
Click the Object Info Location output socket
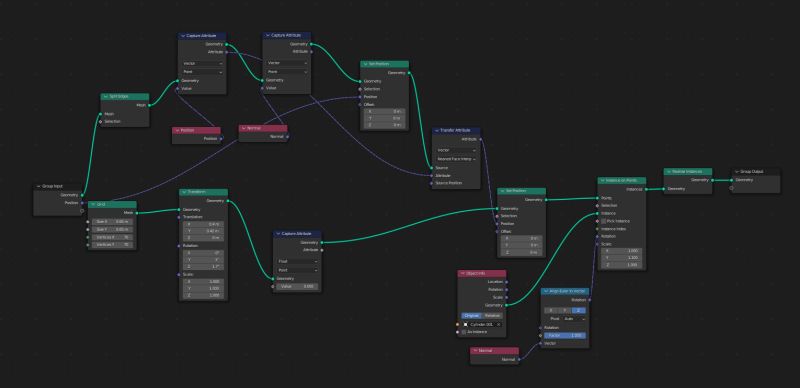pos(506,281)
